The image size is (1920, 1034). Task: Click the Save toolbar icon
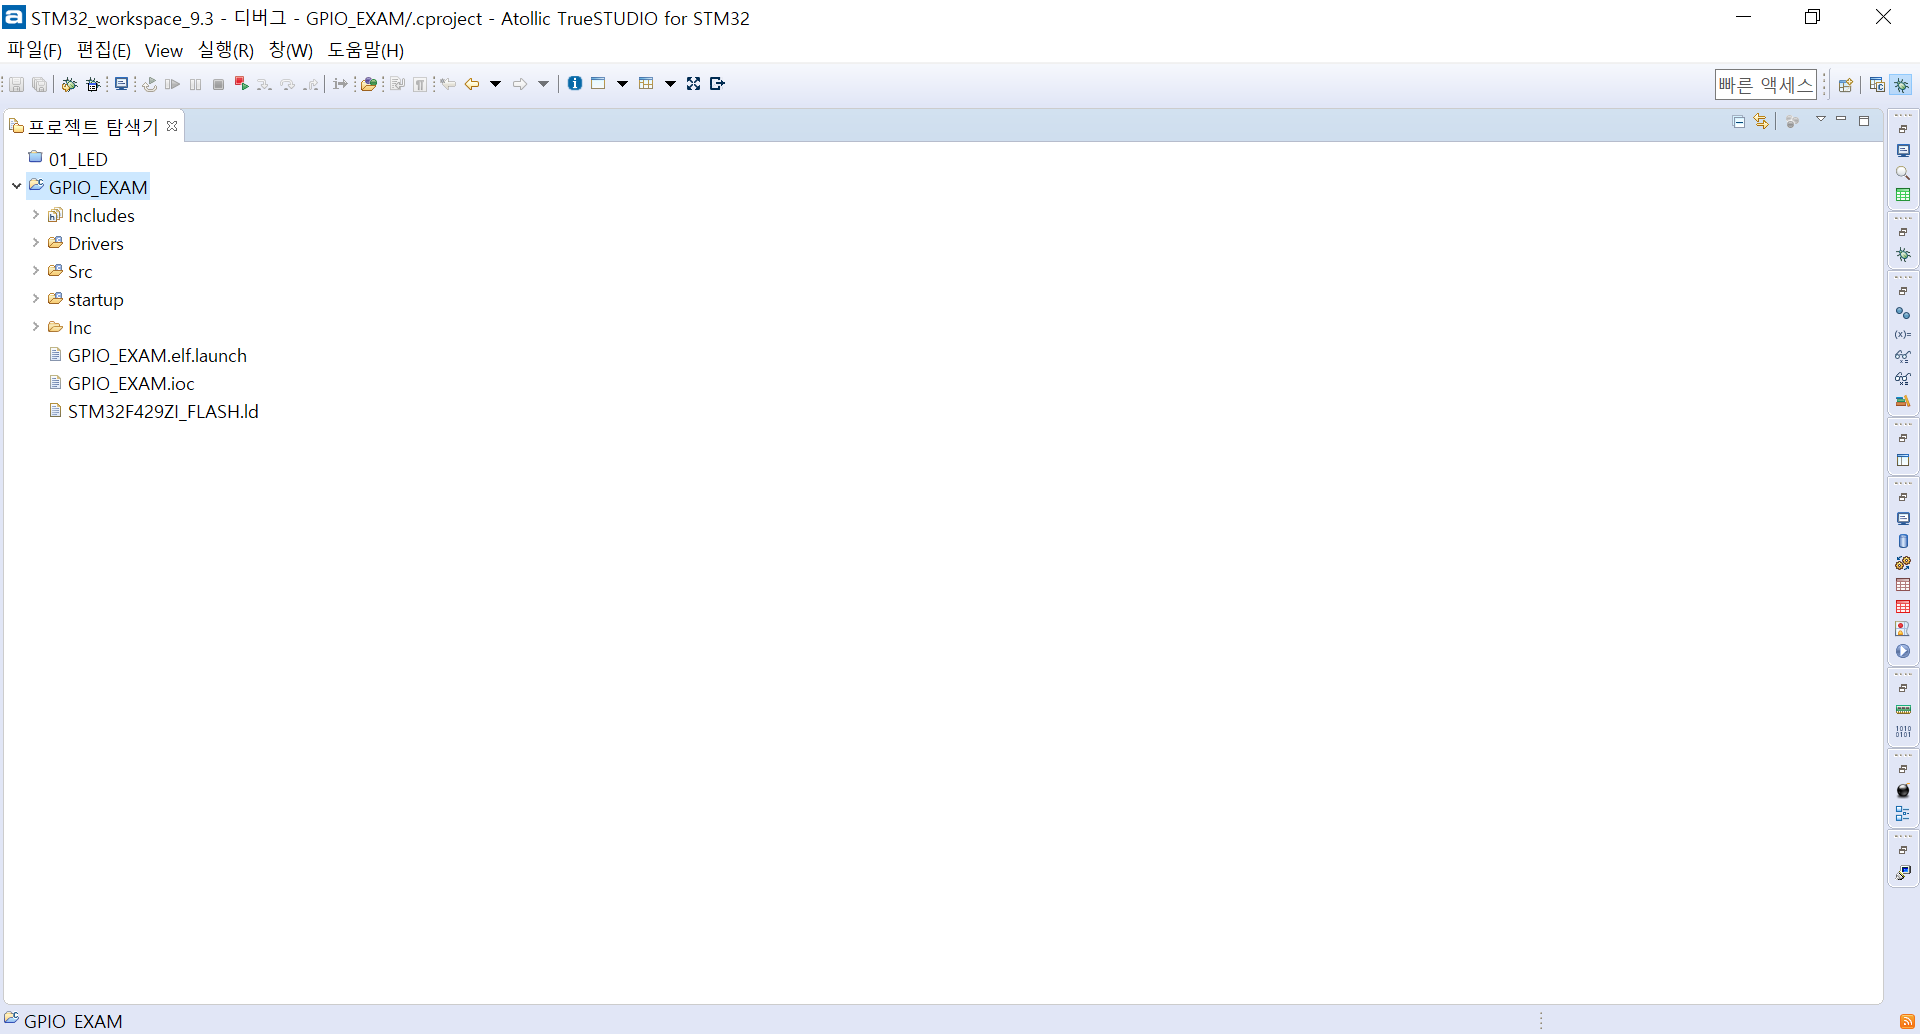click(16, 84)
